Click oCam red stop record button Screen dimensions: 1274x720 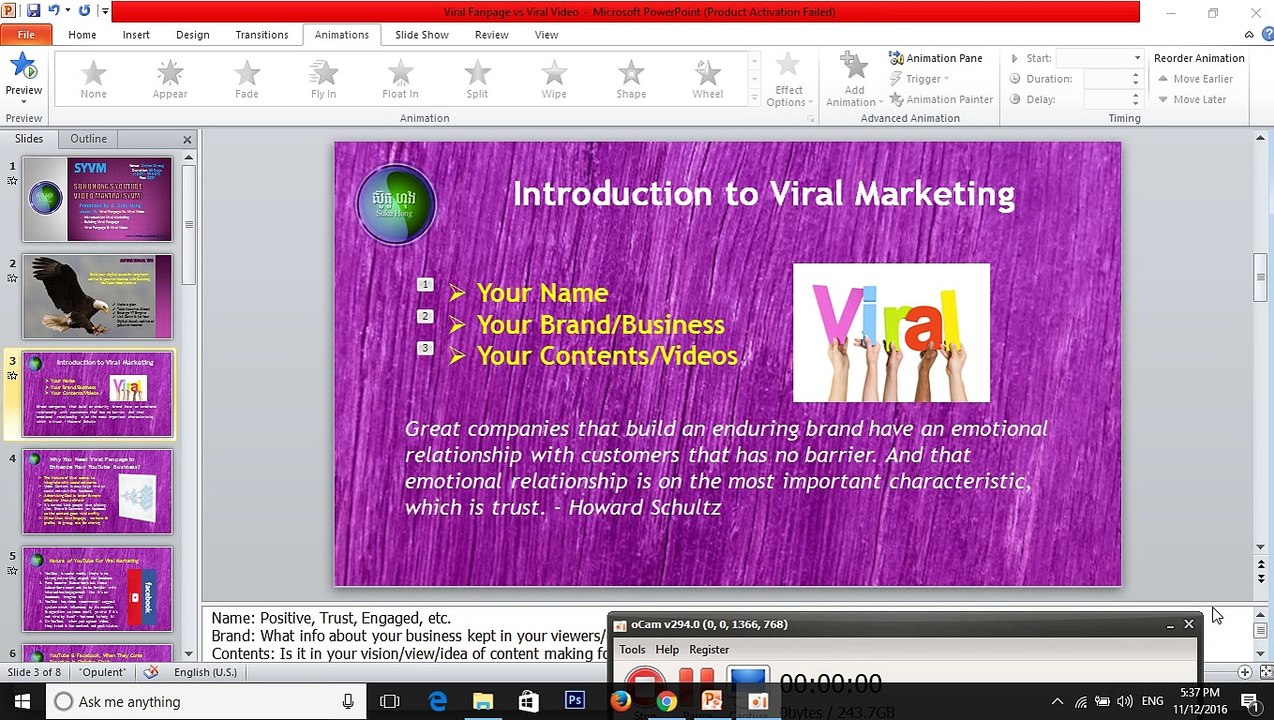[646, 685]
